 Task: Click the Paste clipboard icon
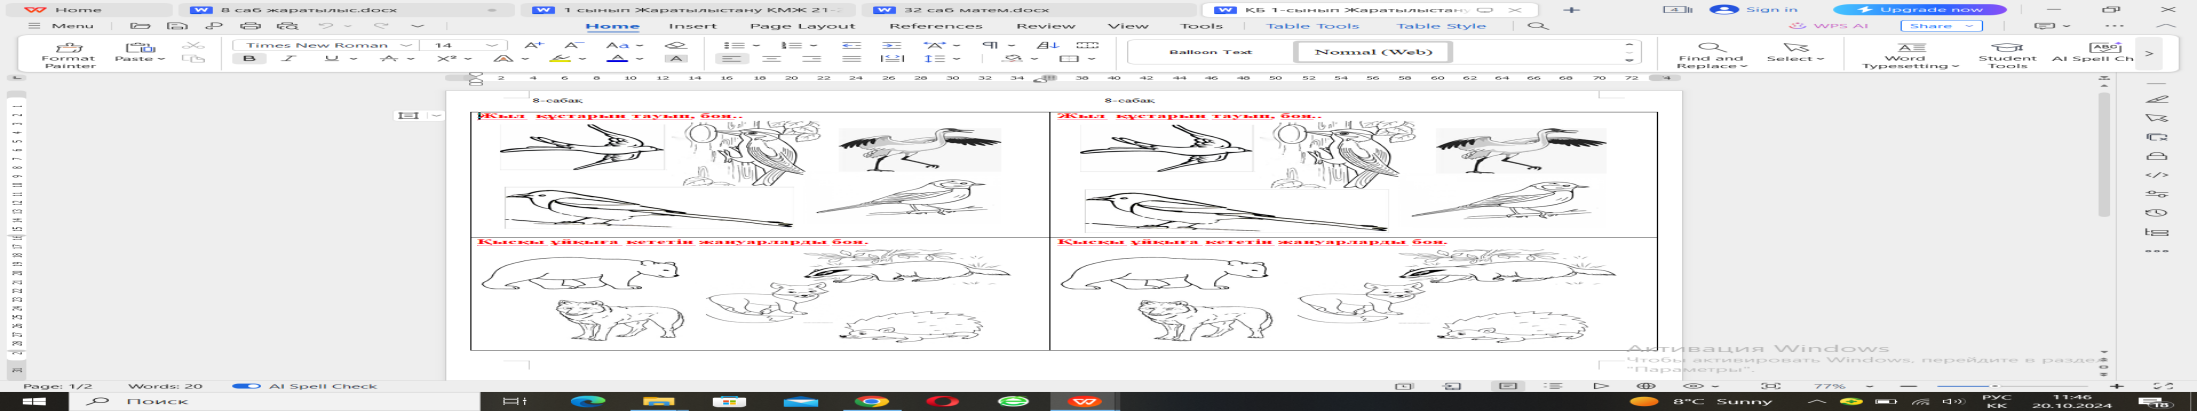(139, 47)
